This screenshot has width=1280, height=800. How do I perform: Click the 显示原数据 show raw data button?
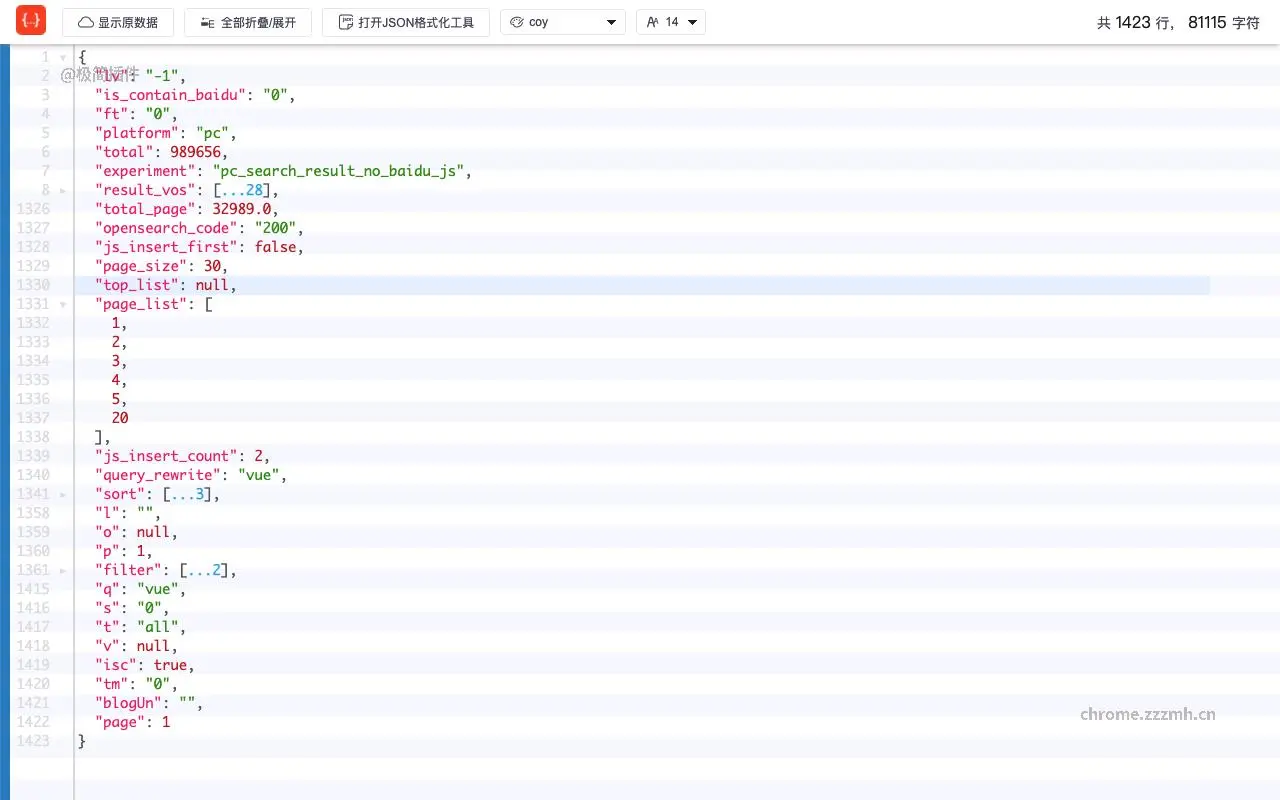(x=118, y=22)
